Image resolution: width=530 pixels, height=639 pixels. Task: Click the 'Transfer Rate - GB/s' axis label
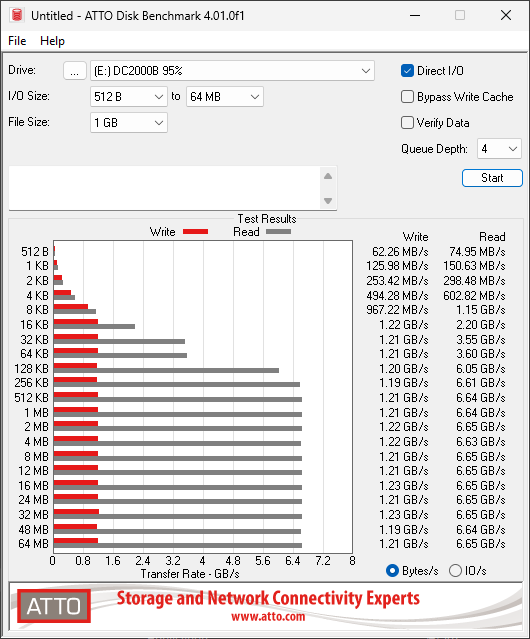pos(190,574)
